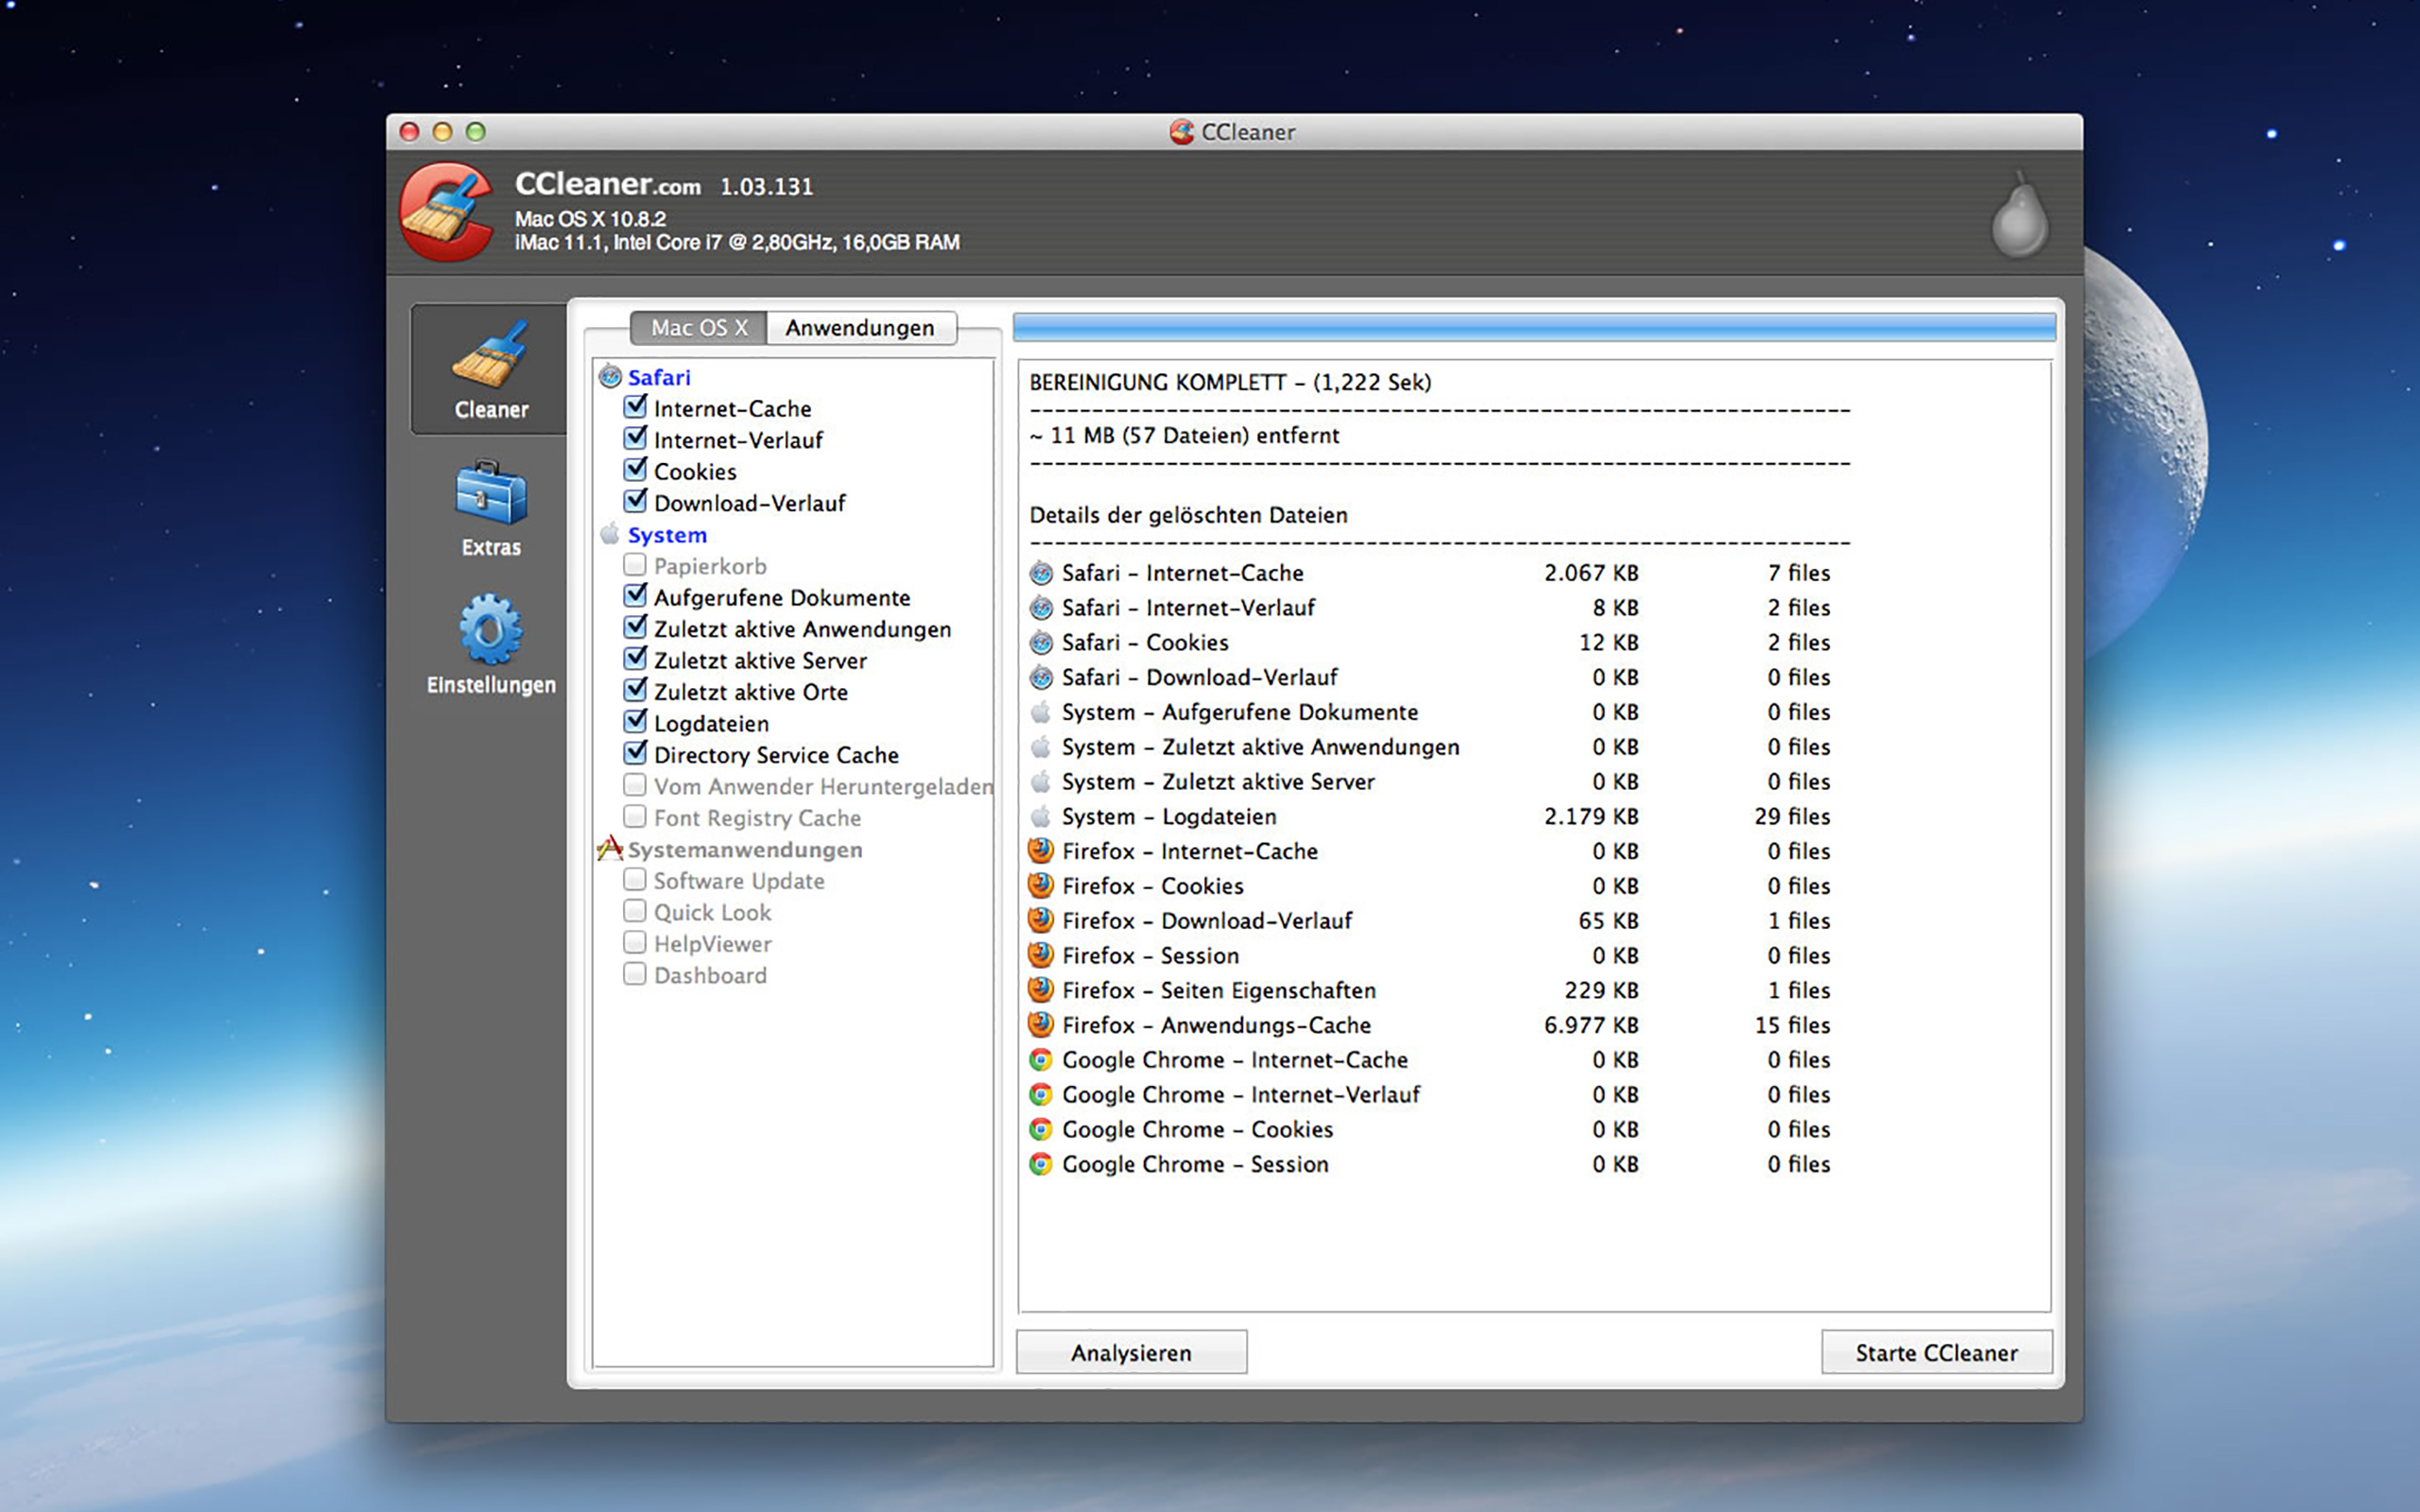Viewport: 2420px width, 1512px height.
Task: Uncheck Zuletzt aktive Server checkbox
Action: click(x=635, y=659)
